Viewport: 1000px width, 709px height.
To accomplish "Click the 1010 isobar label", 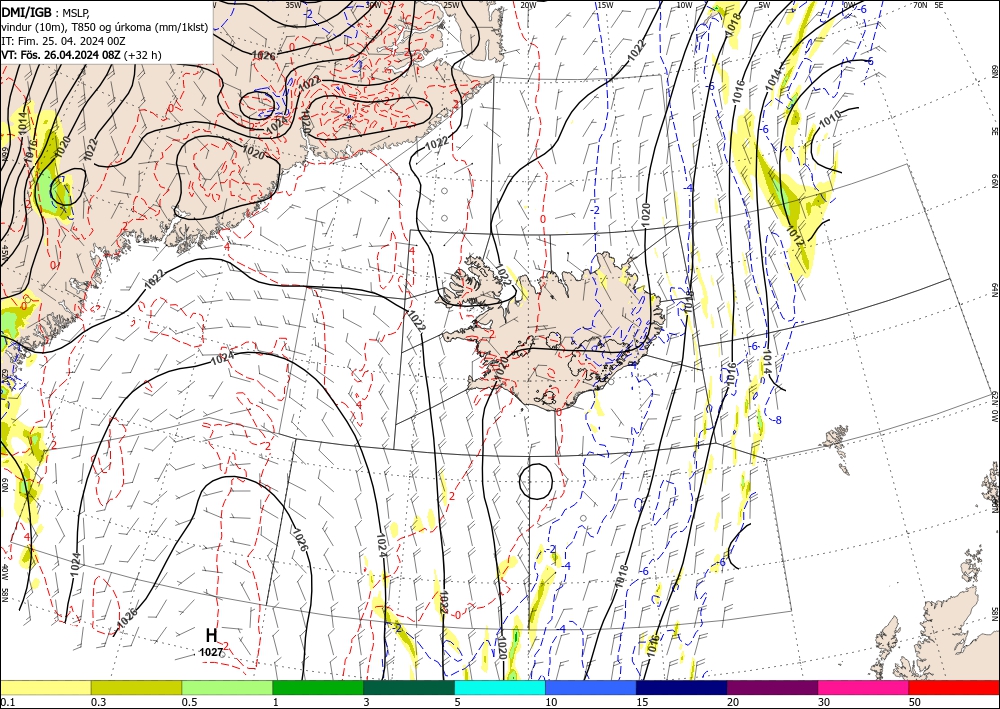I will (x=830, y=119).
